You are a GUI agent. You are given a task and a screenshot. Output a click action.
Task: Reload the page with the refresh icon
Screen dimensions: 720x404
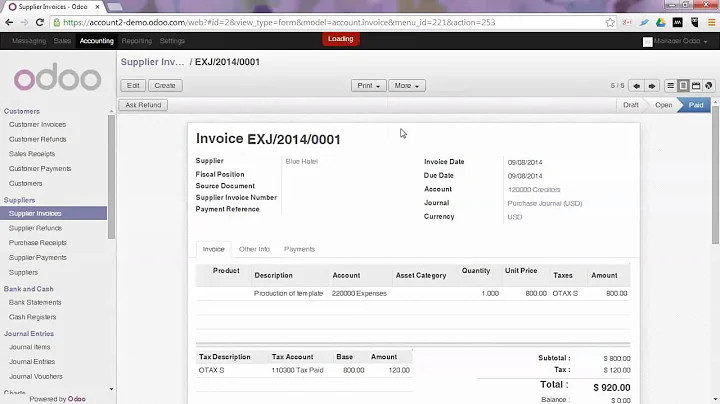coord(39,22)
